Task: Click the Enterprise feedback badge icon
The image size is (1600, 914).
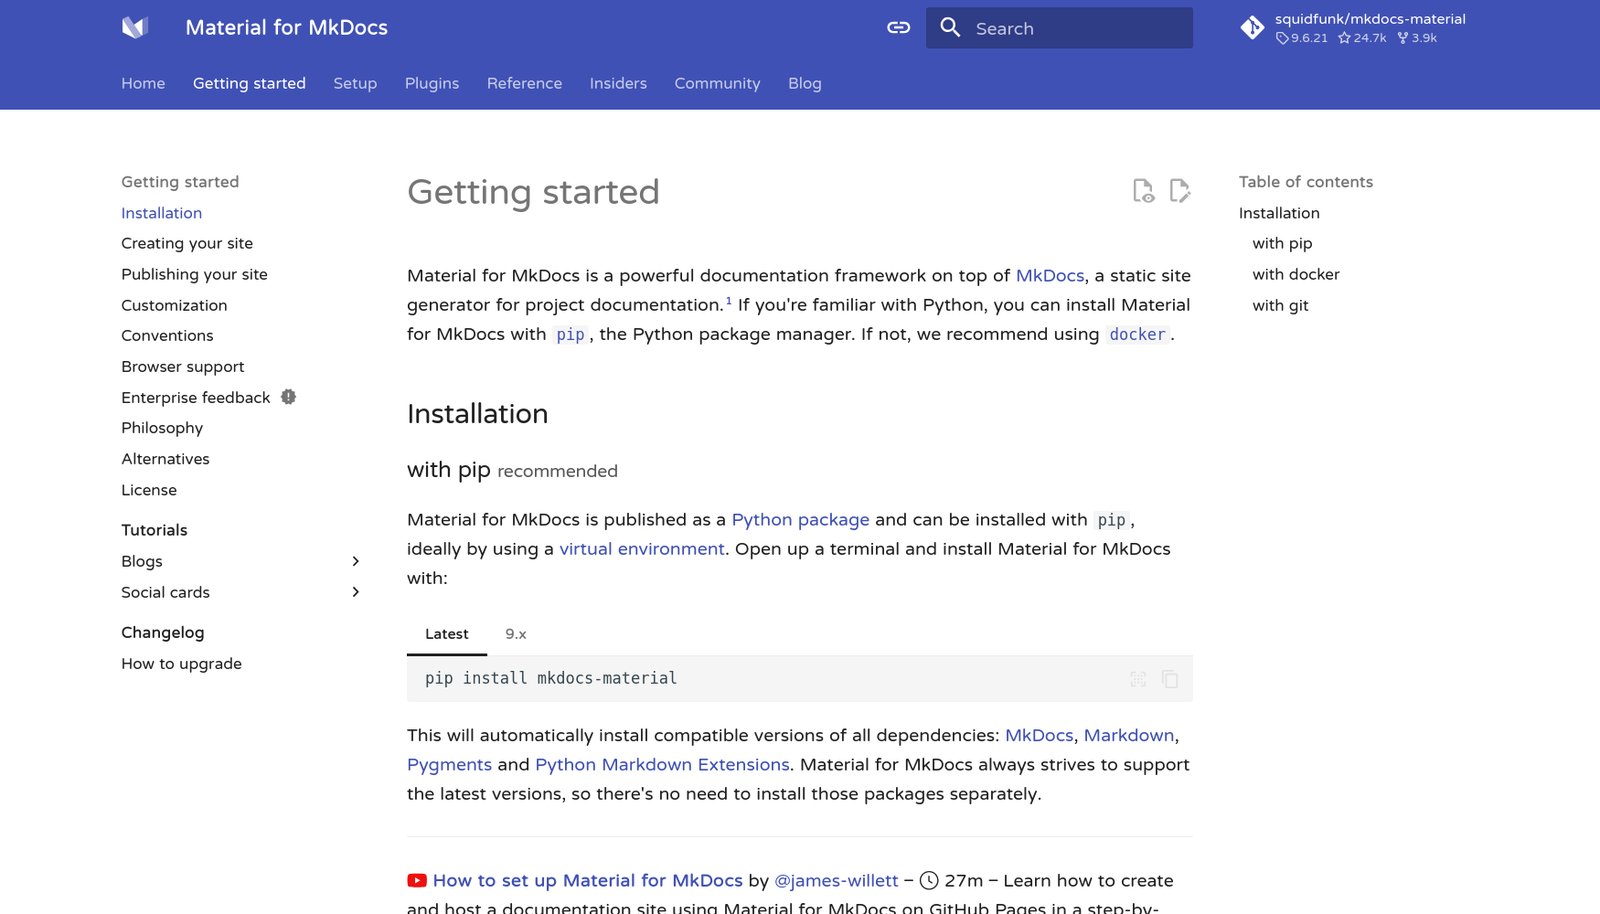Action: [289, 397]
